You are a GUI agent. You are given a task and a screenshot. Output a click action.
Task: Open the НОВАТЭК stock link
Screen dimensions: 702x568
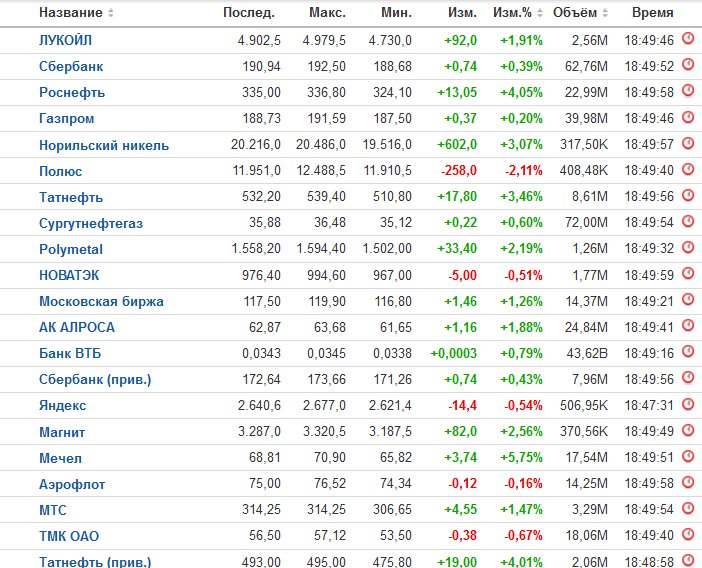click(69, 275)
